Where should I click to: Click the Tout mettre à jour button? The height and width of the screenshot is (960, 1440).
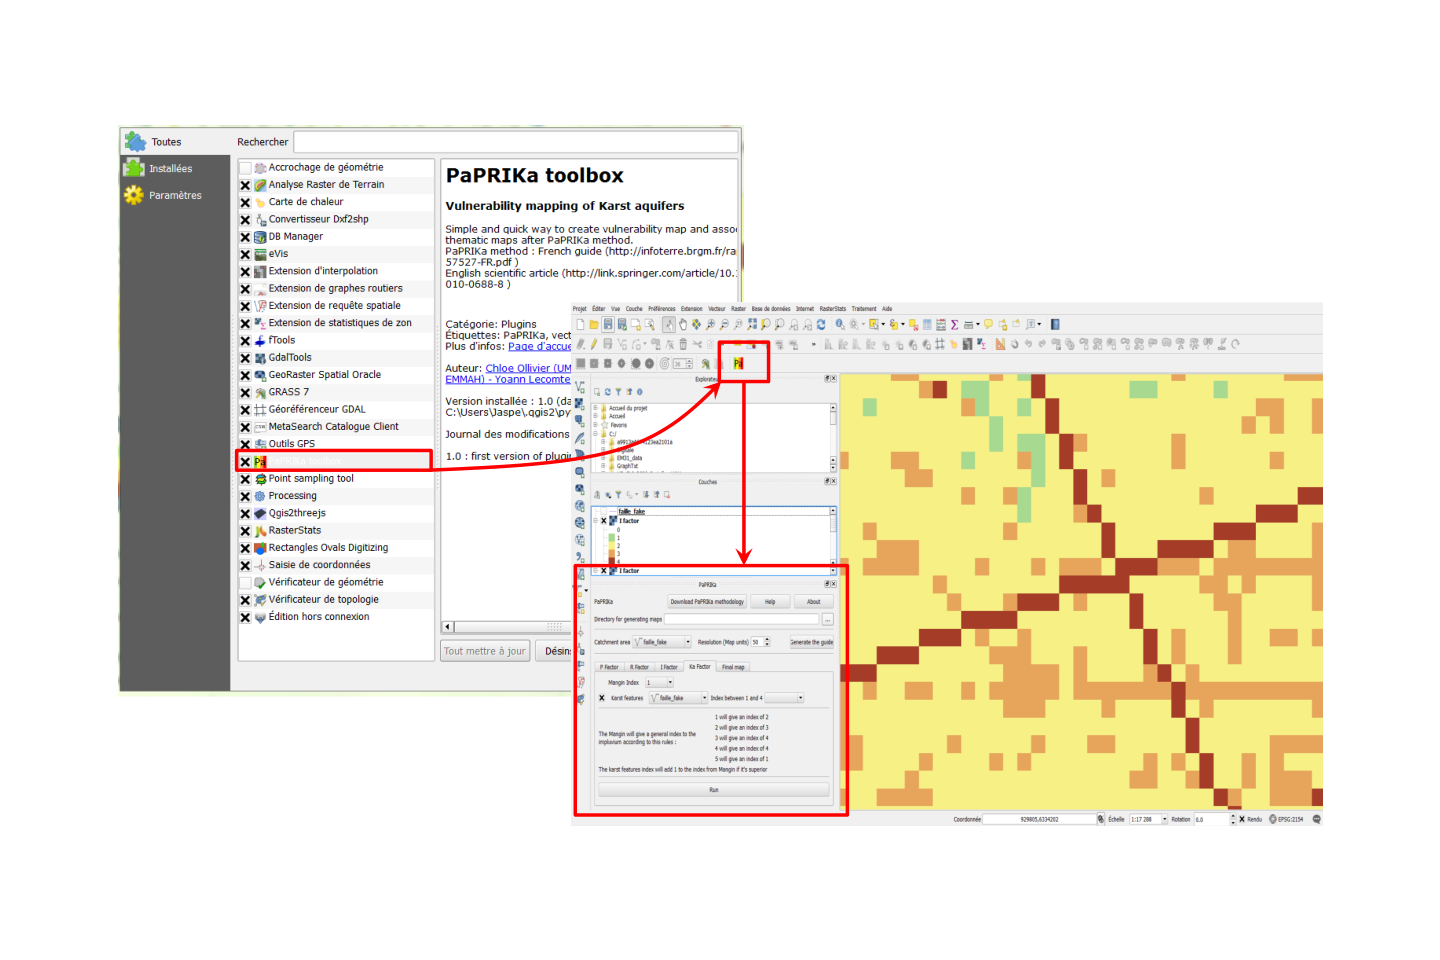[x=485, y=651]
